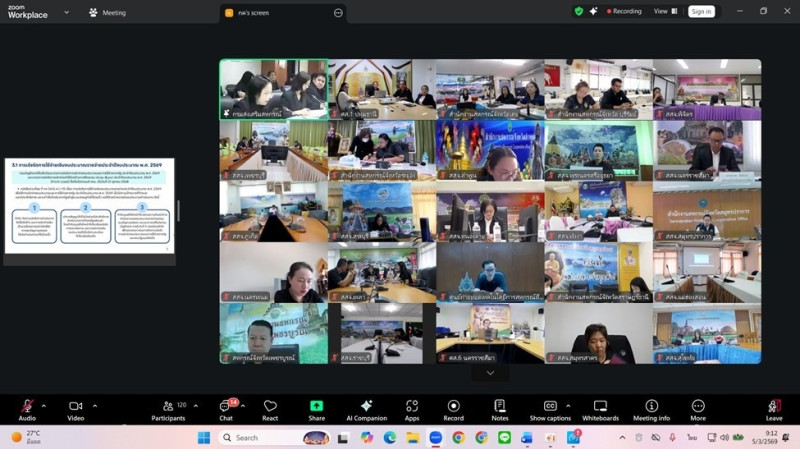This screenshot has height=449, width=800.
Task: Select the shared screen slide thumbnail
Action: (89, 205)
